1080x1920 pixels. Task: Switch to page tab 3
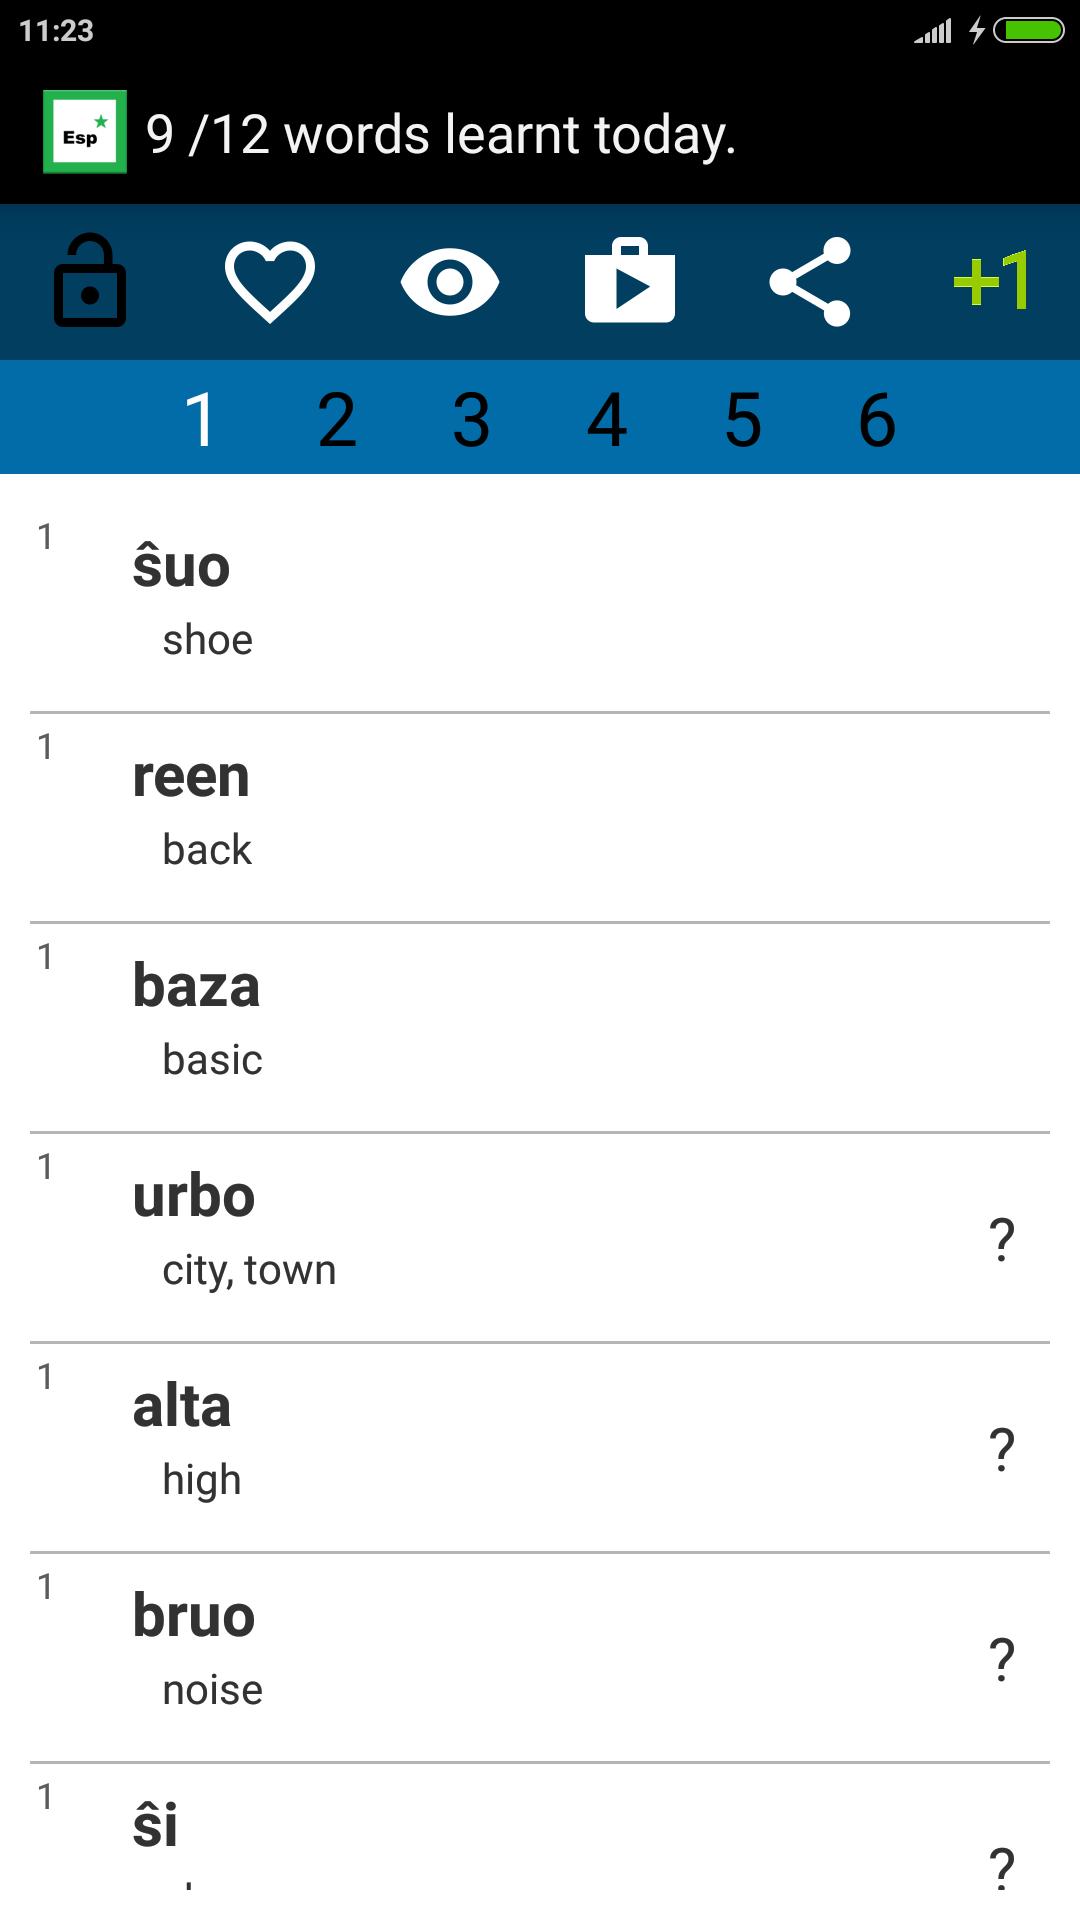coord(472,419)
